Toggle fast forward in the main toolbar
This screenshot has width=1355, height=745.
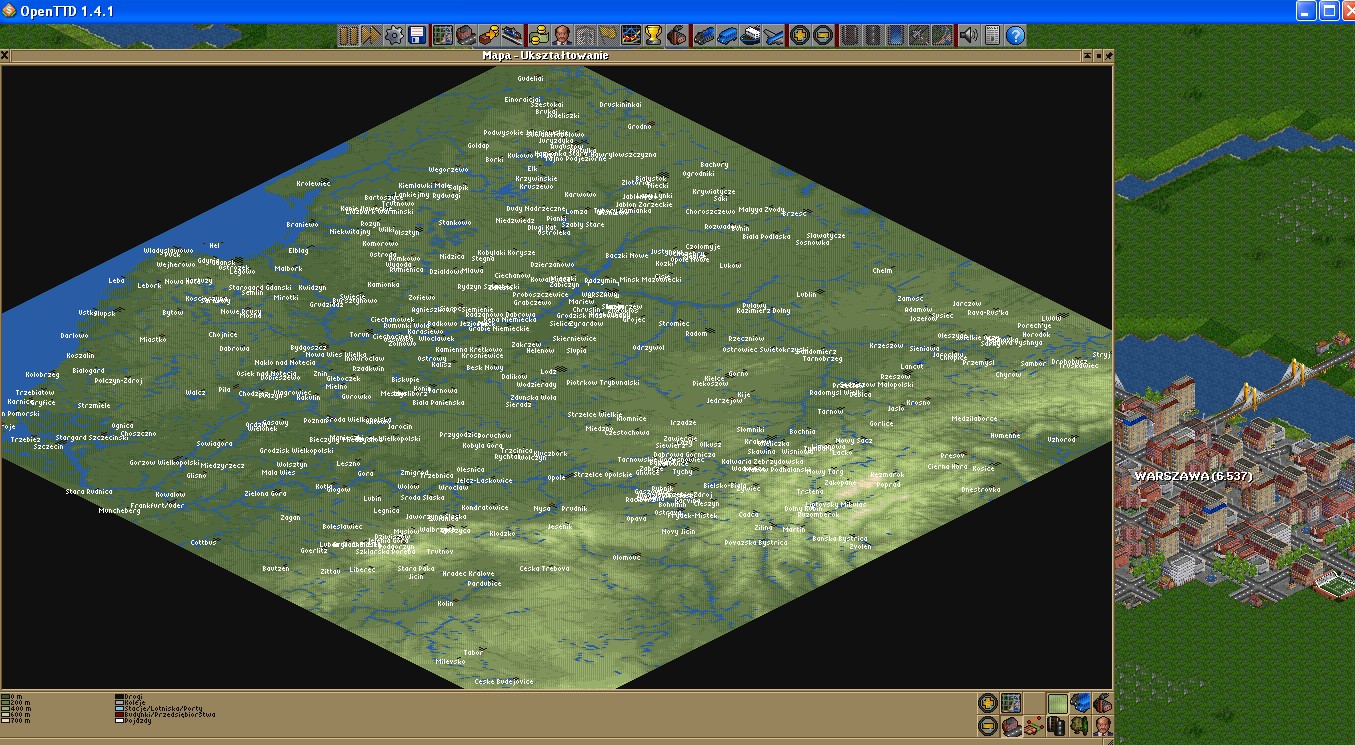pyautogui.click(x=371, y=36)
